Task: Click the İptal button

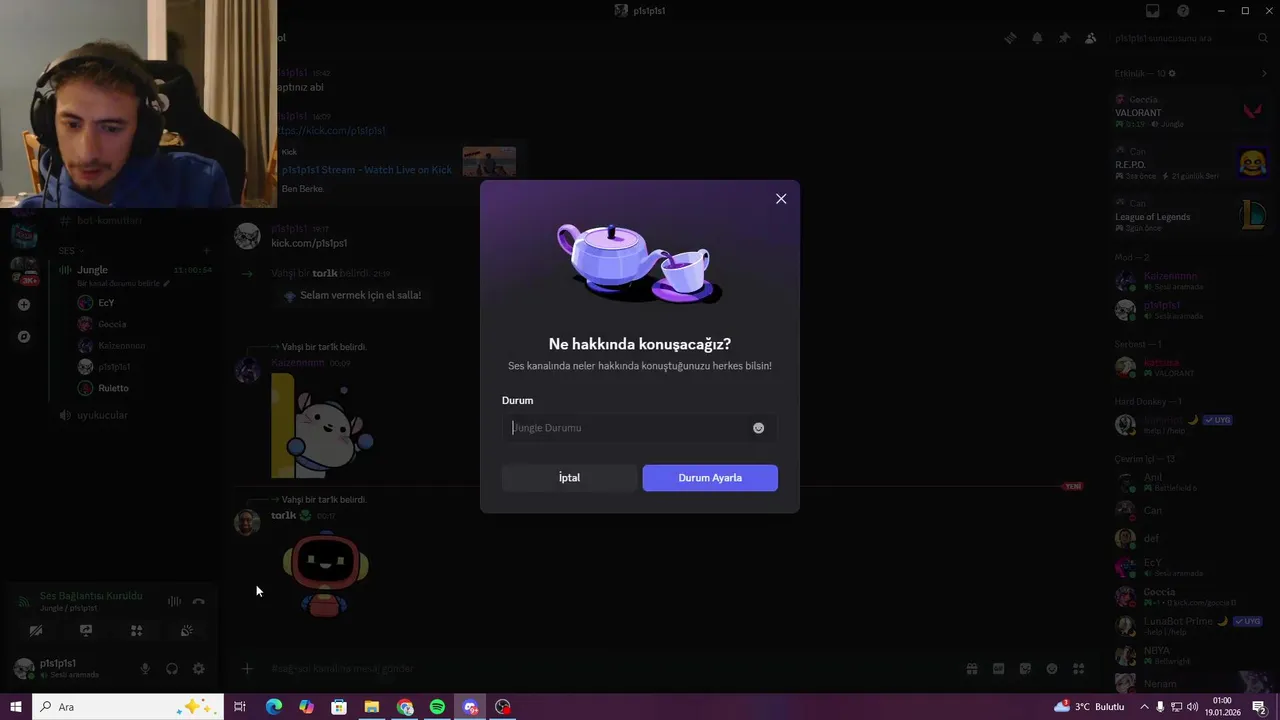Action: pos(569,478)
